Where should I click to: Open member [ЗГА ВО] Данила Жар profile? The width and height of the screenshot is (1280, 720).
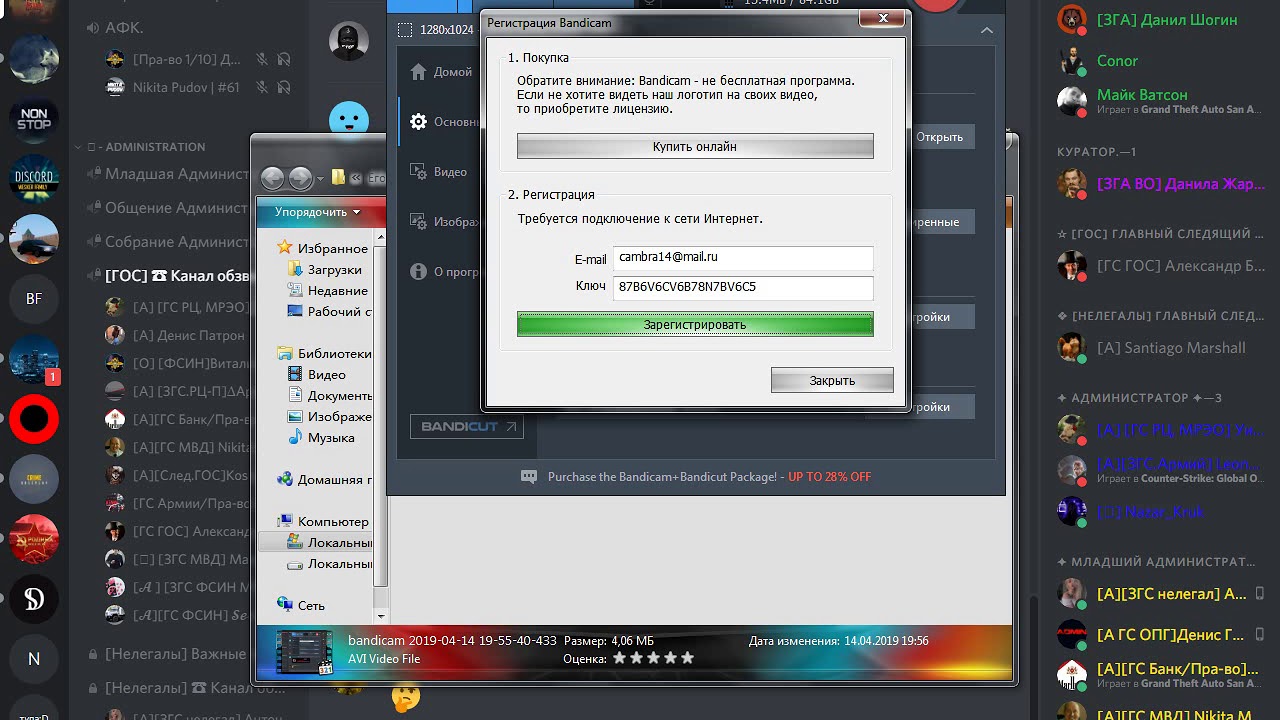coord(1160,184)
